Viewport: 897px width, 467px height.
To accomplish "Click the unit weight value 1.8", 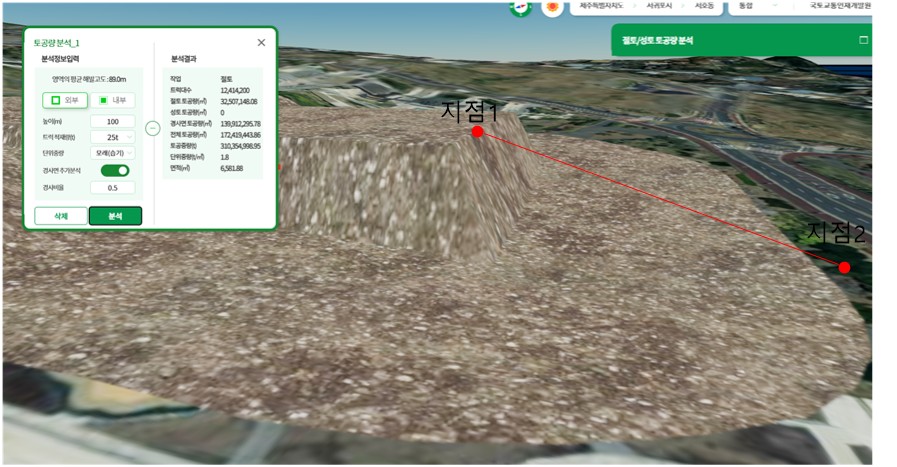I will click(x=224, y=157).
